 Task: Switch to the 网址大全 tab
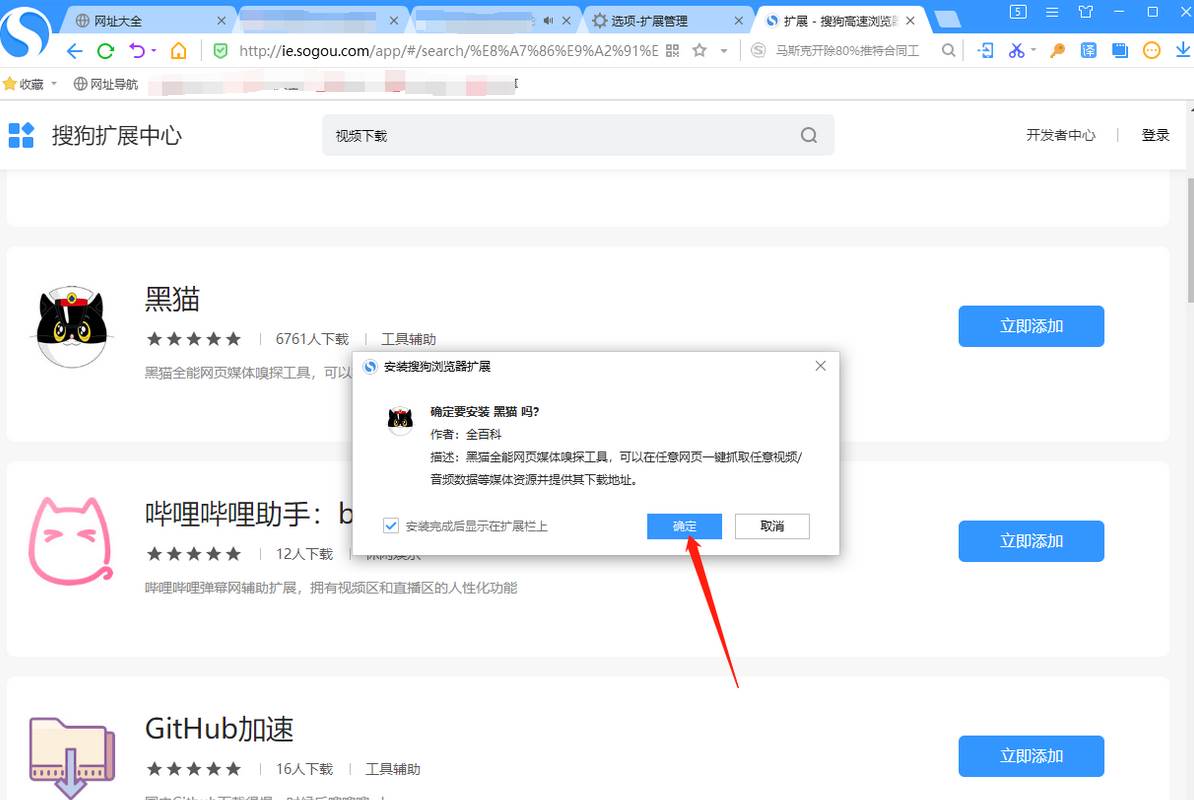pyautogui.click(x=145, y=21)
